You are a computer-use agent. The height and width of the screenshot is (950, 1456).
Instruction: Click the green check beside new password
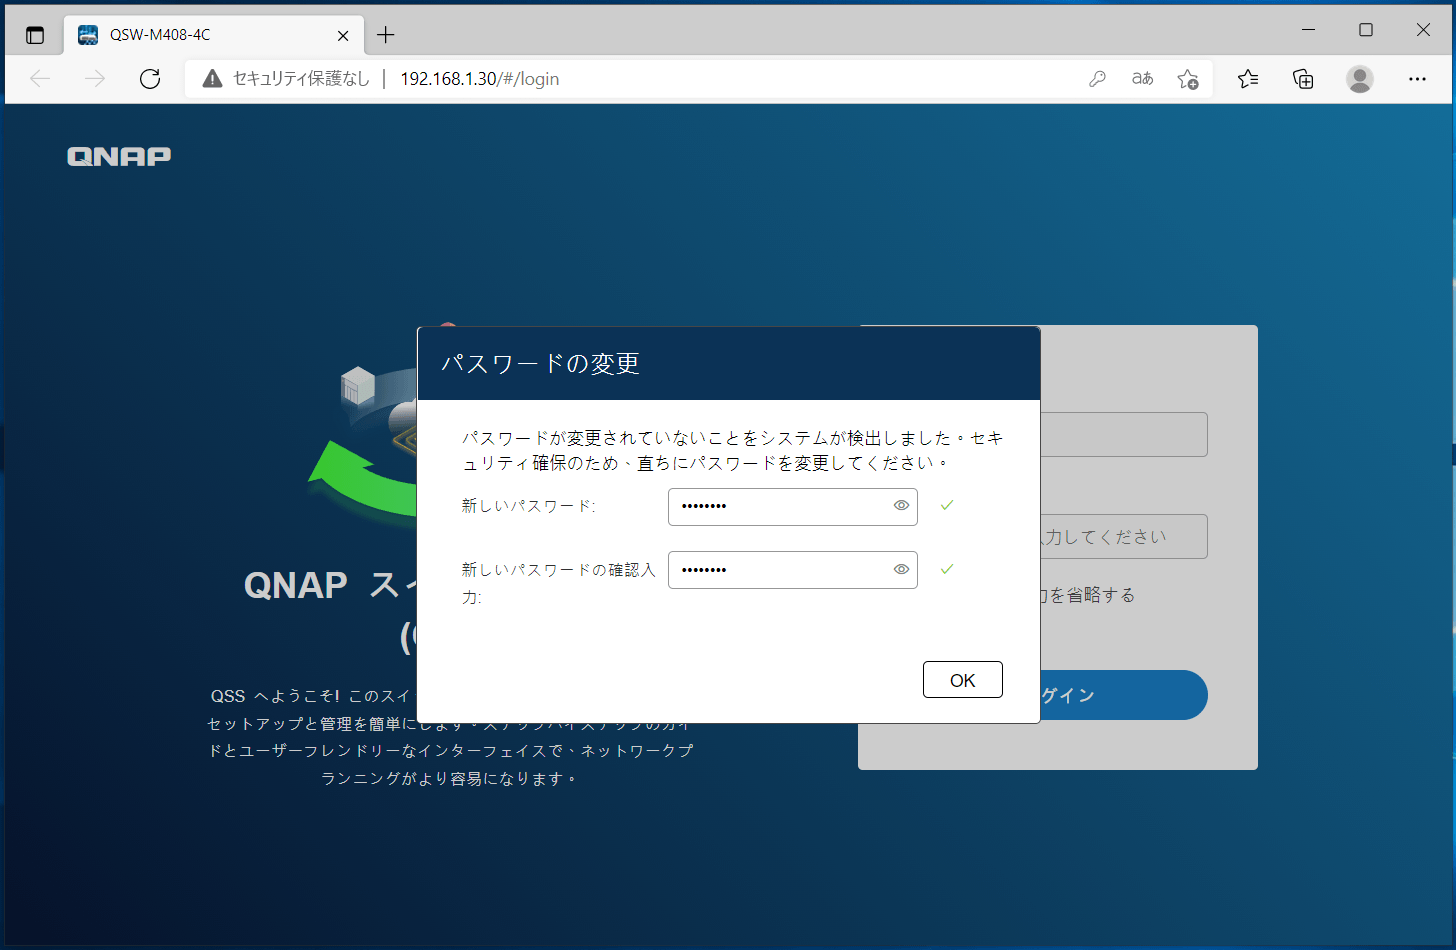click(947, 506)
